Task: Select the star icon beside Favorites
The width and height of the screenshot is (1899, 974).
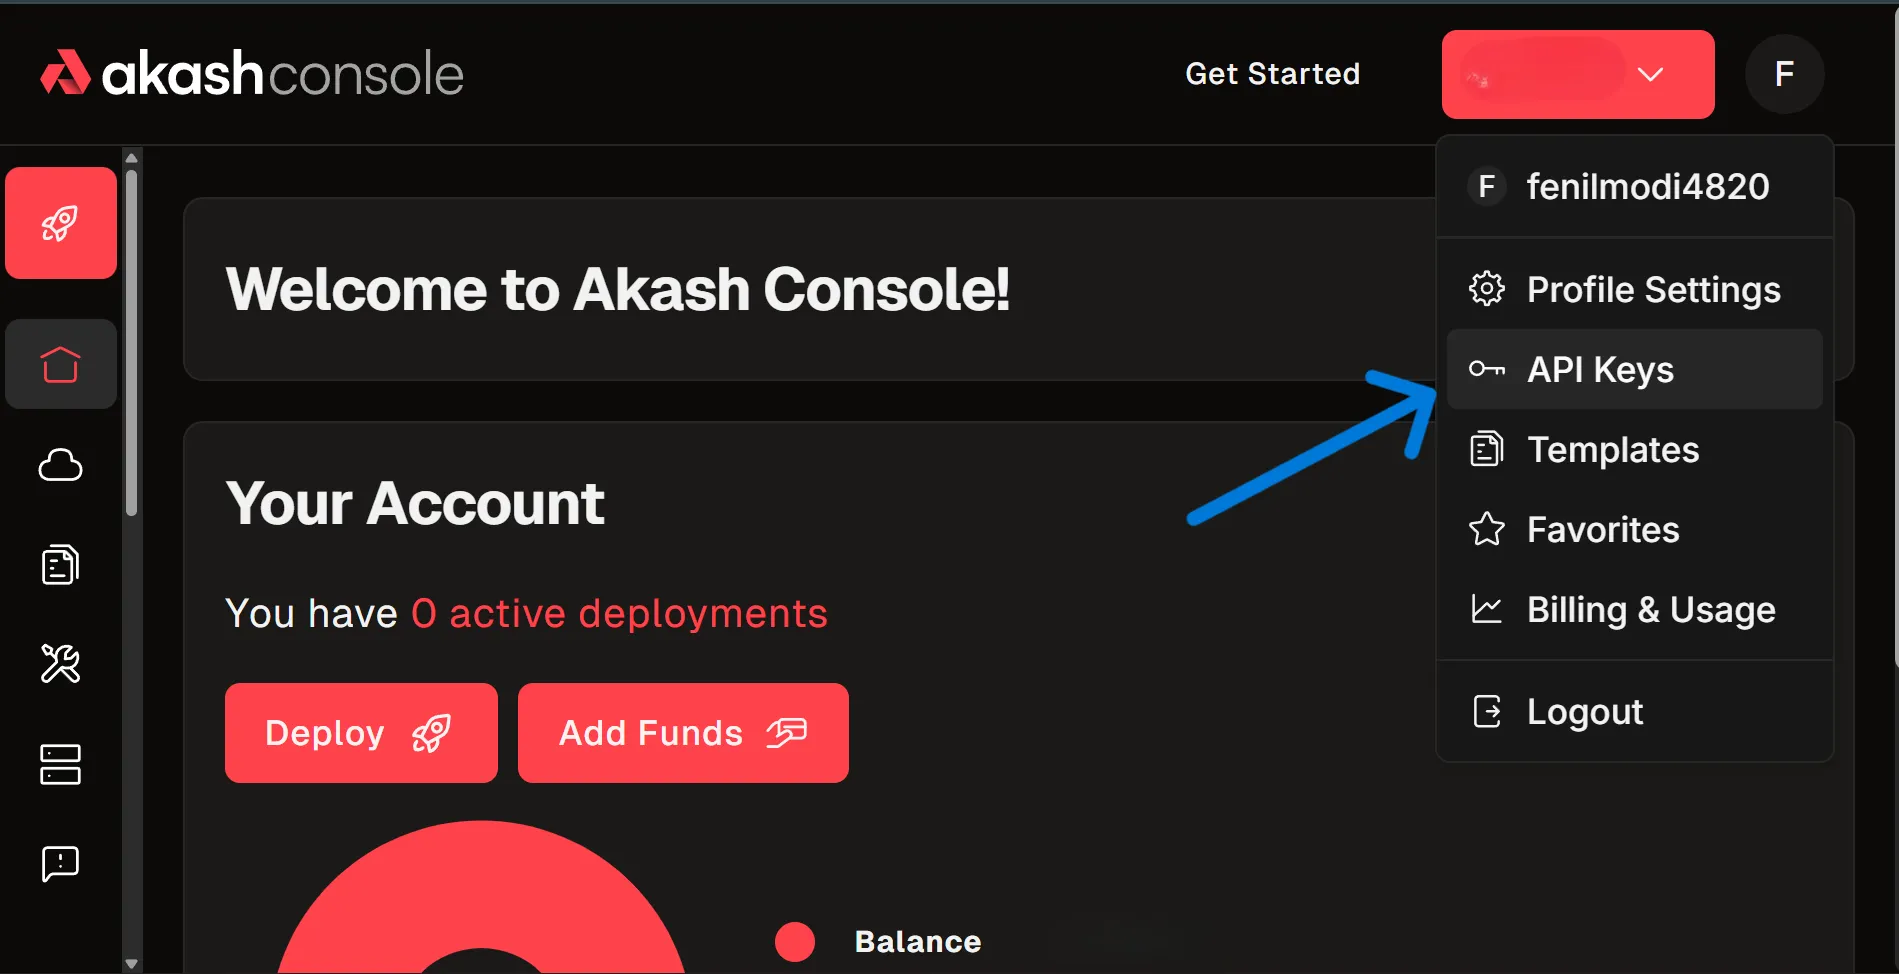Action: pyautogui.click(x=1487, y=530)
